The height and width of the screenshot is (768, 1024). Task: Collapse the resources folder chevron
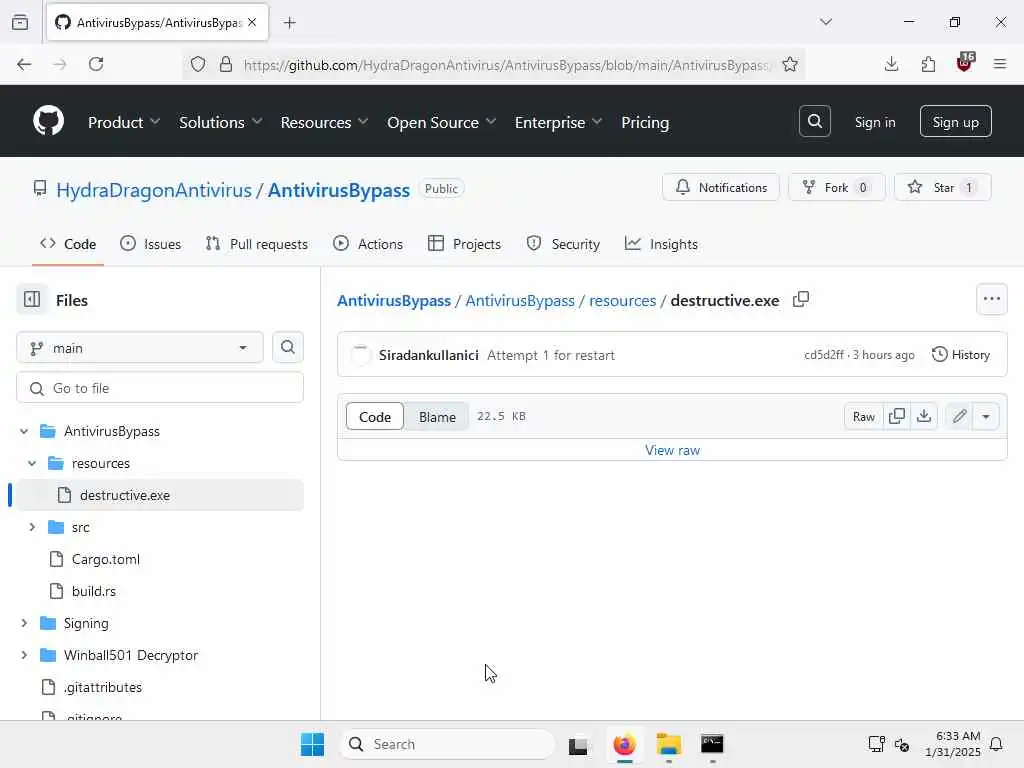click(32, 463)
